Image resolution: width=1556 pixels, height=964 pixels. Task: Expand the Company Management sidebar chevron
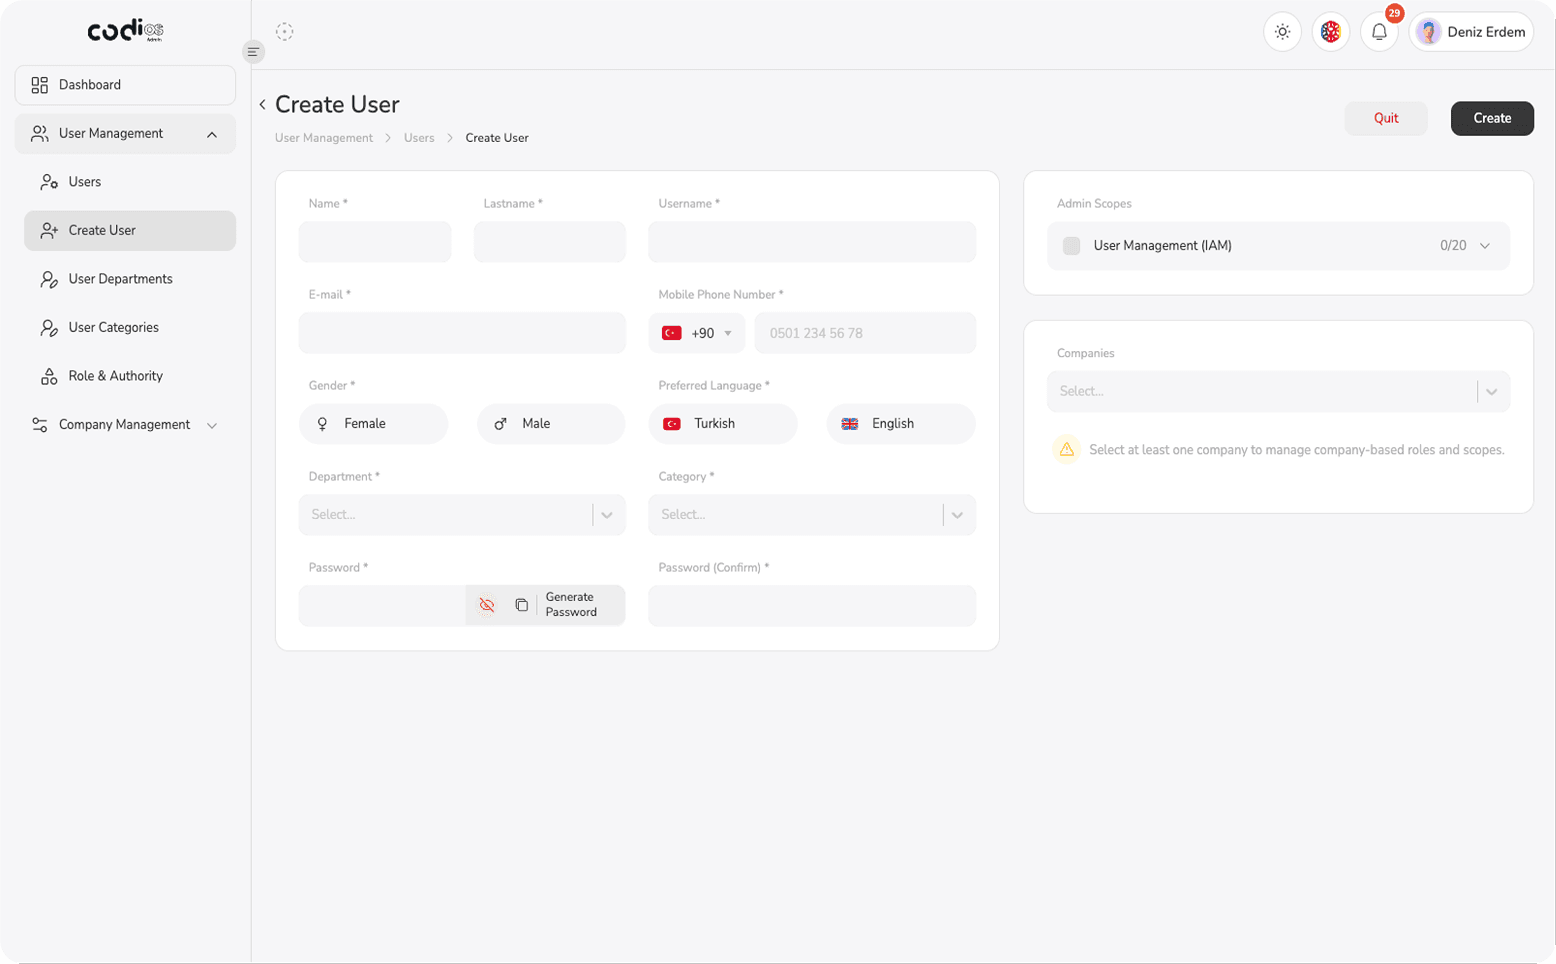click(x=212, y=425)
